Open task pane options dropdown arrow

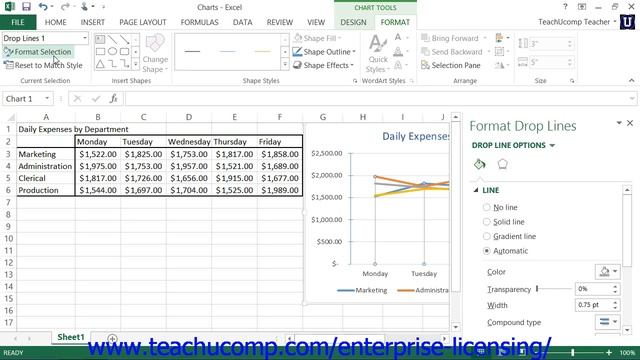(x=619, y=123)
